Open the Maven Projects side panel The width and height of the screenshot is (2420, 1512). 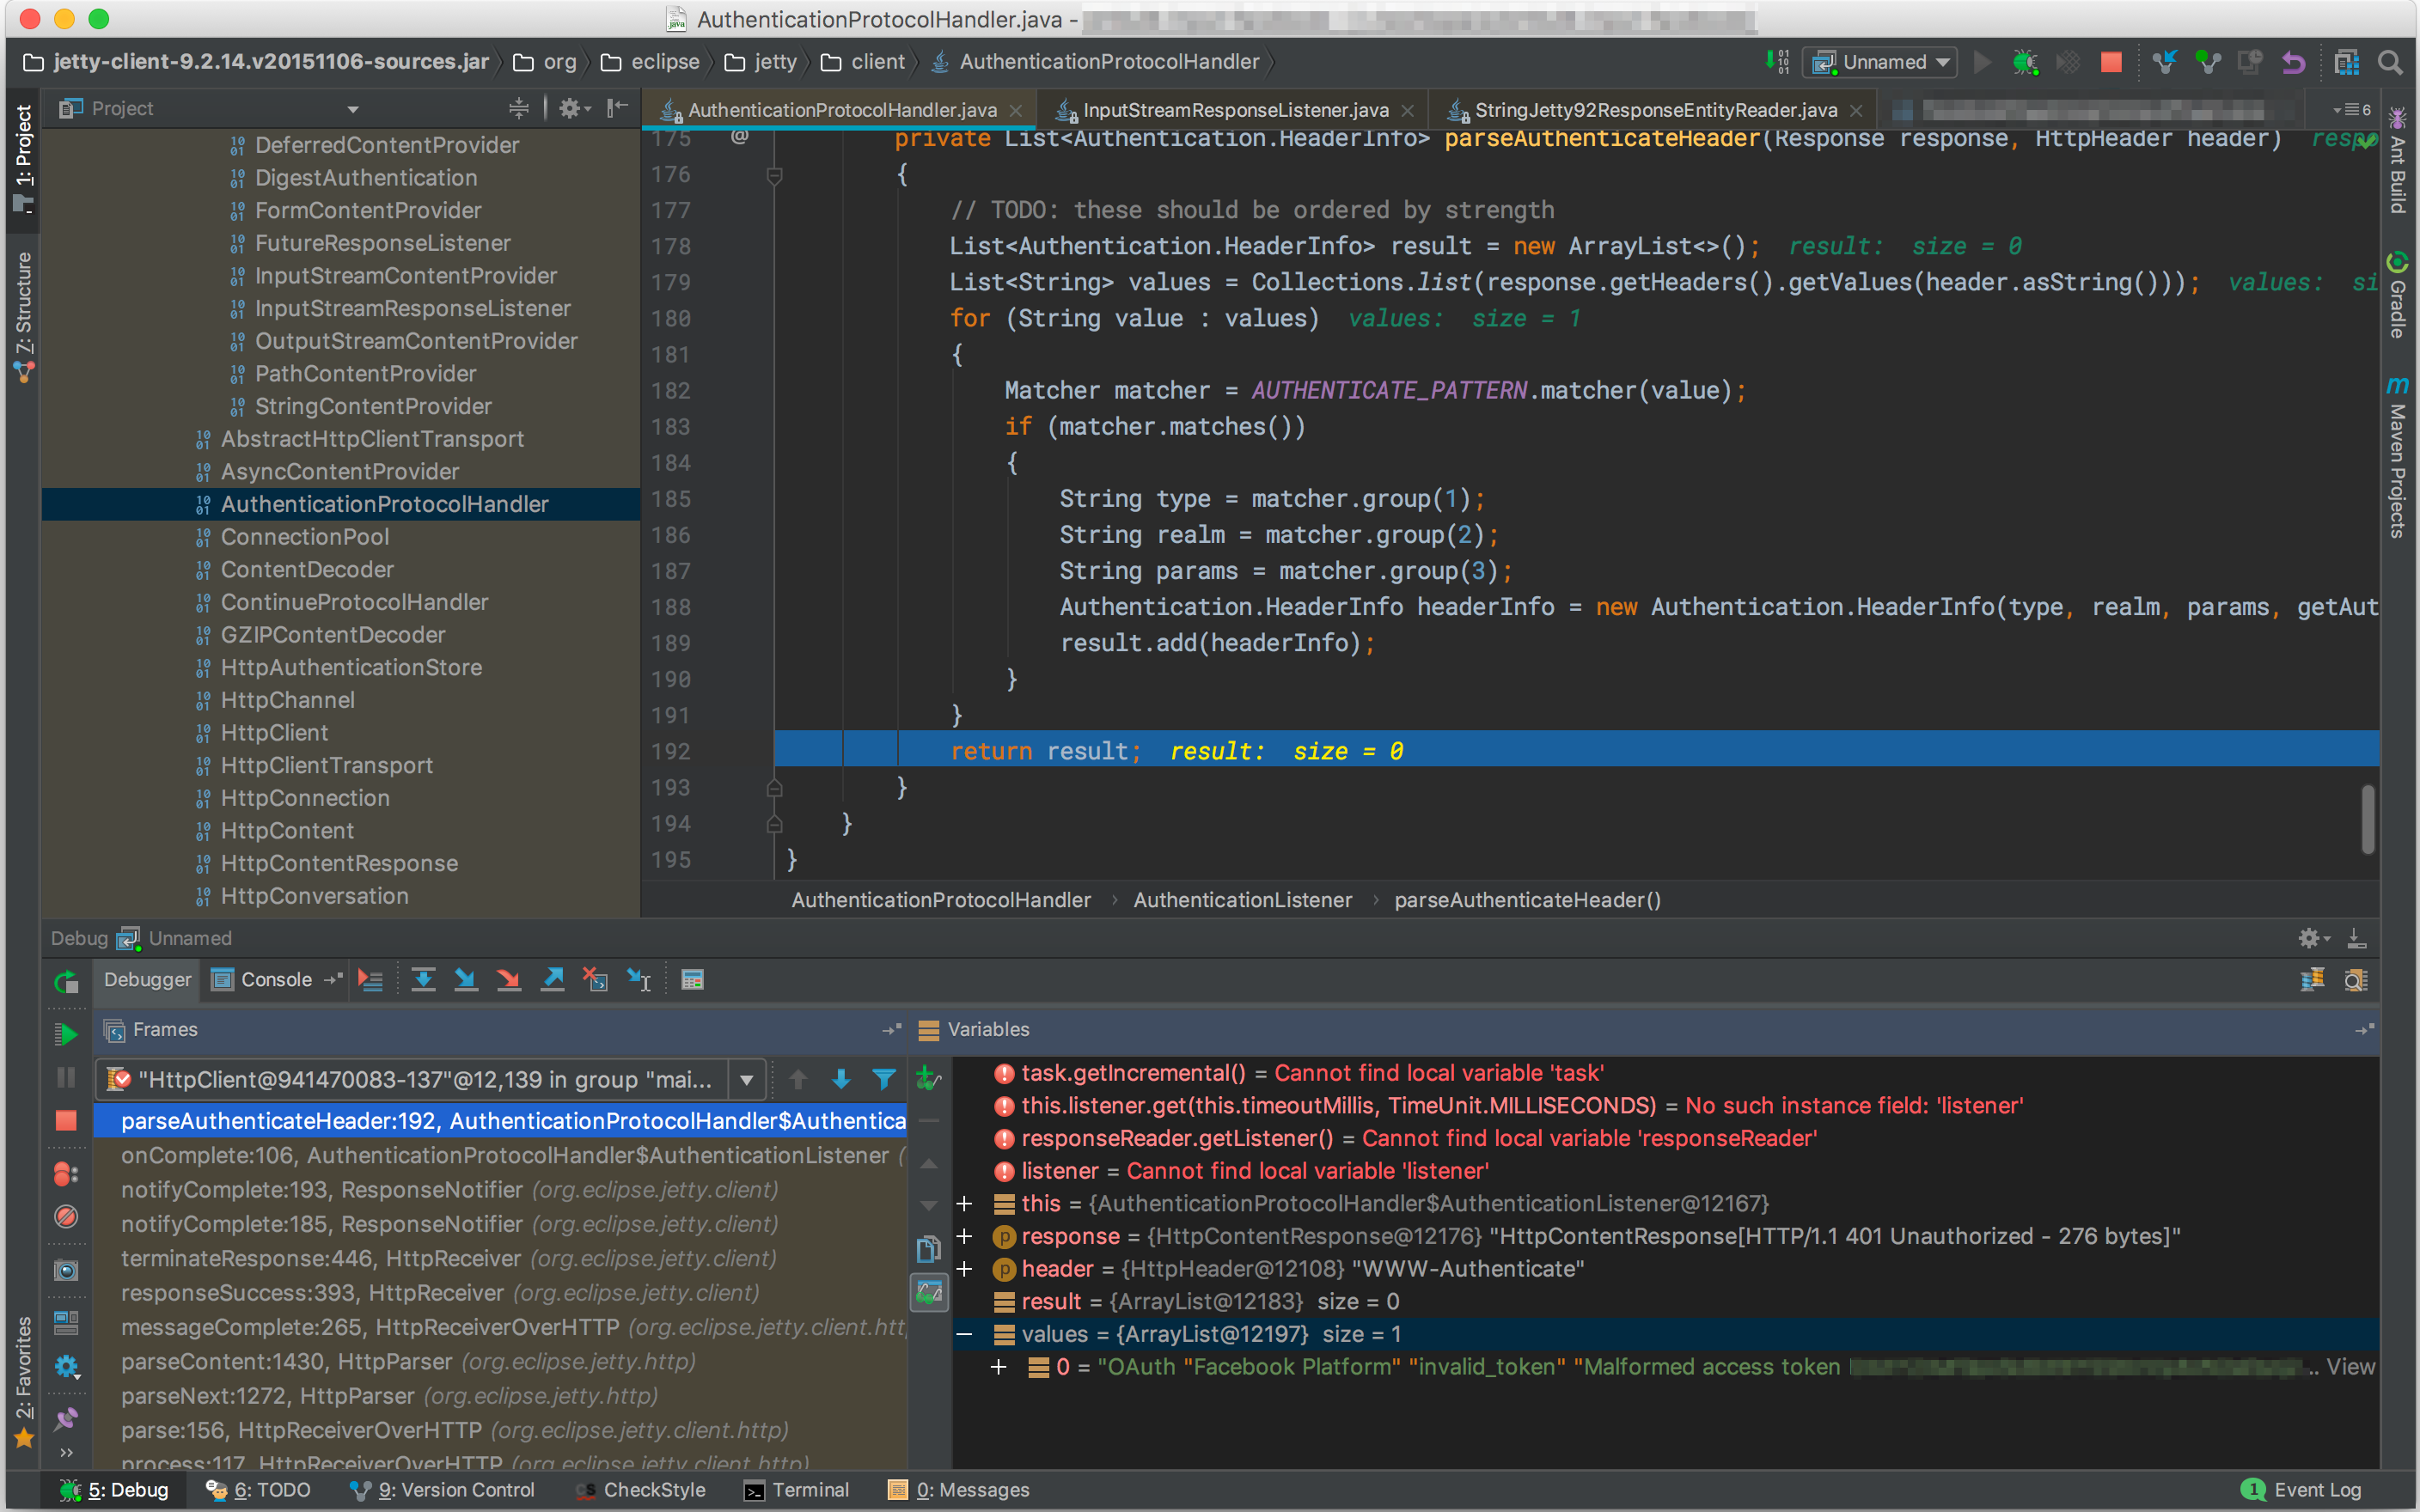[2398, 455]
